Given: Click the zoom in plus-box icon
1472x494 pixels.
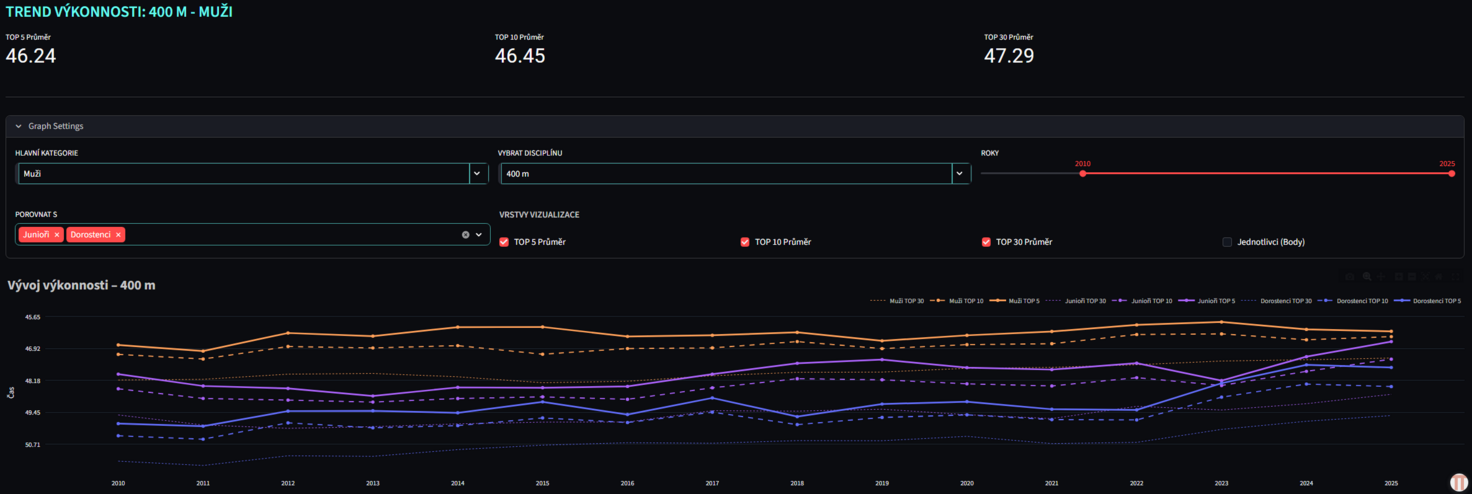Looking at the screenshot, I should [x=1399, y=276].
